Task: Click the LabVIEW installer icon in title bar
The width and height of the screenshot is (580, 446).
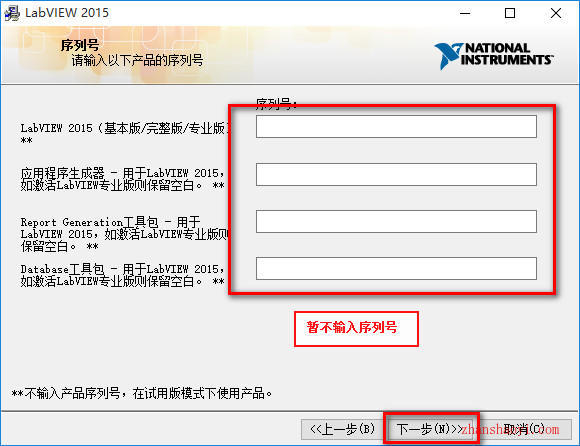Action: [x=11, y=13]
